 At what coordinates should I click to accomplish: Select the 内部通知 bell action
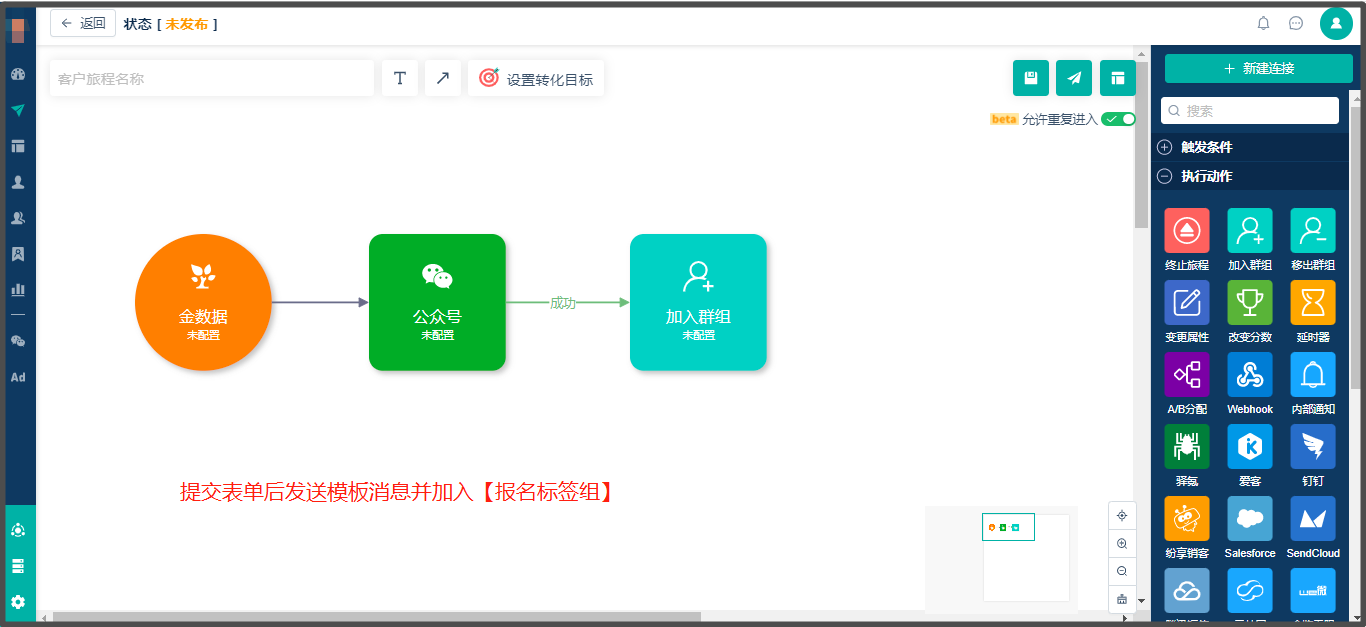[1313, 375]
